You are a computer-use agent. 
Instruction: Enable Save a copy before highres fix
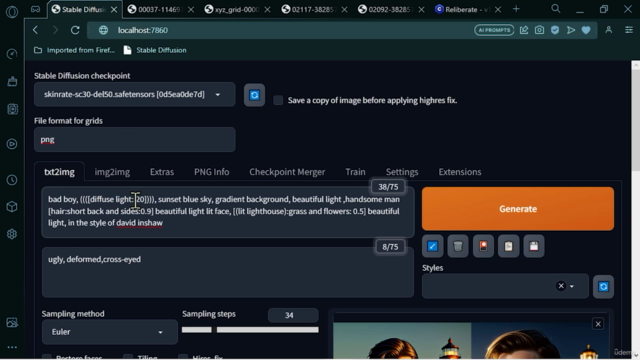coord(278,100)
